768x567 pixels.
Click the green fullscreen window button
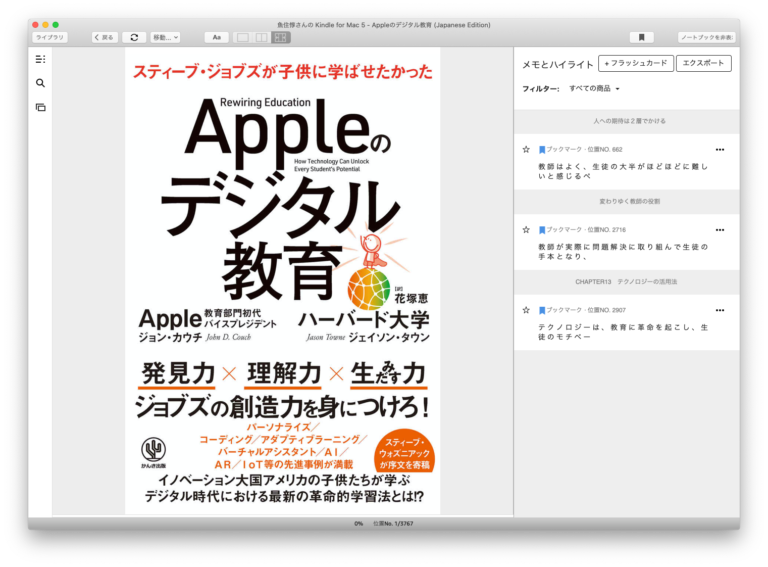tap(56, 24)
